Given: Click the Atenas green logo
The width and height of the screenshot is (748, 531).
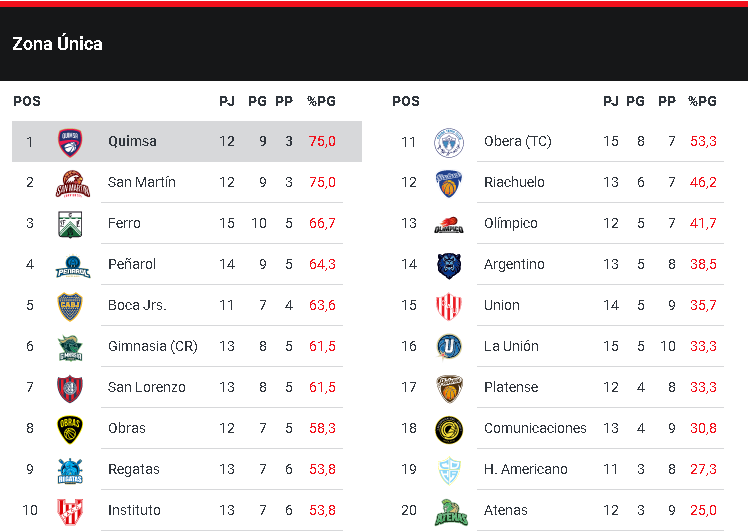Looking at the screenshot, I should pos(449,511).
